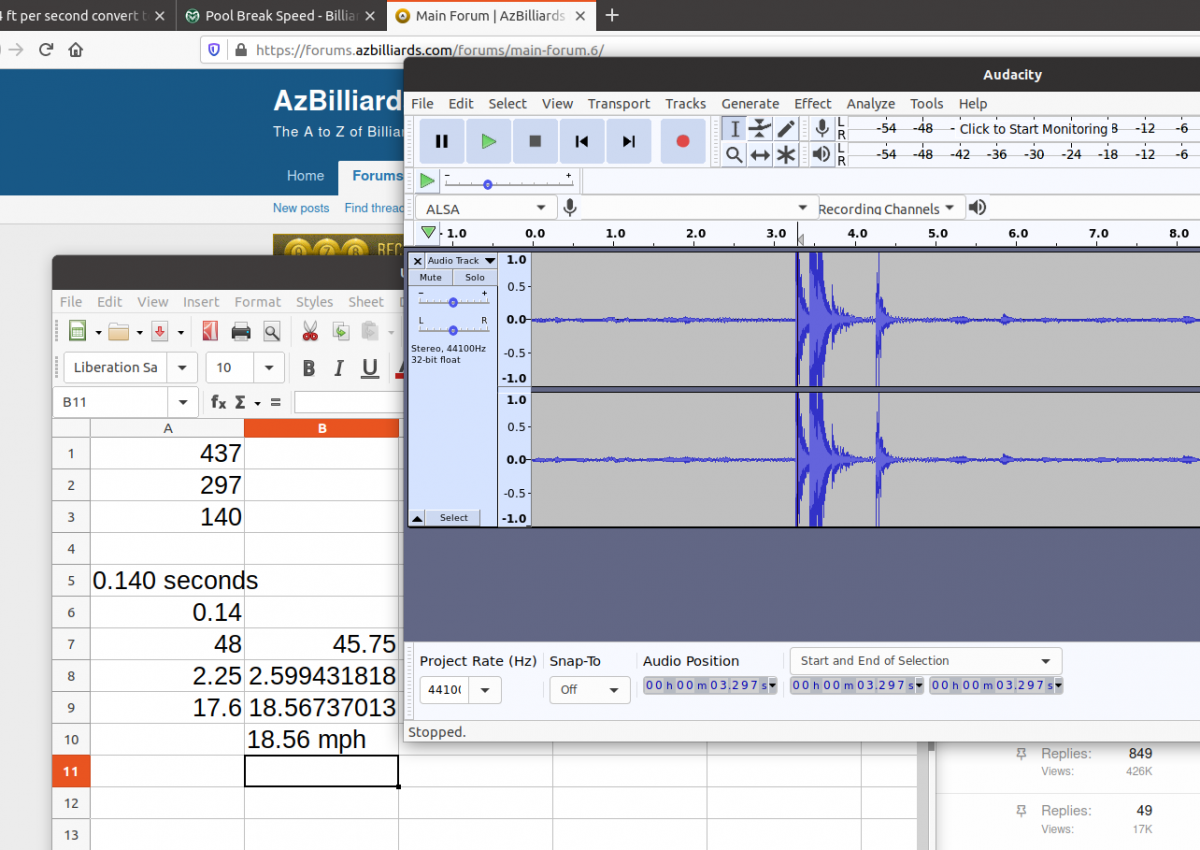This screenshot has height=850, width=1200.
Task: Open the Audacity Generate menu
Action: (750, 104)
